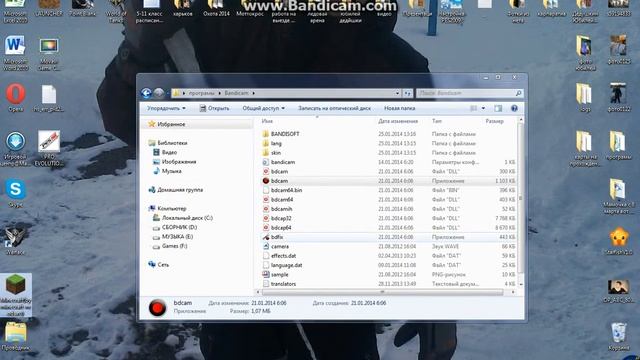Click Записать на оптический диск

[x=334, y=108]
